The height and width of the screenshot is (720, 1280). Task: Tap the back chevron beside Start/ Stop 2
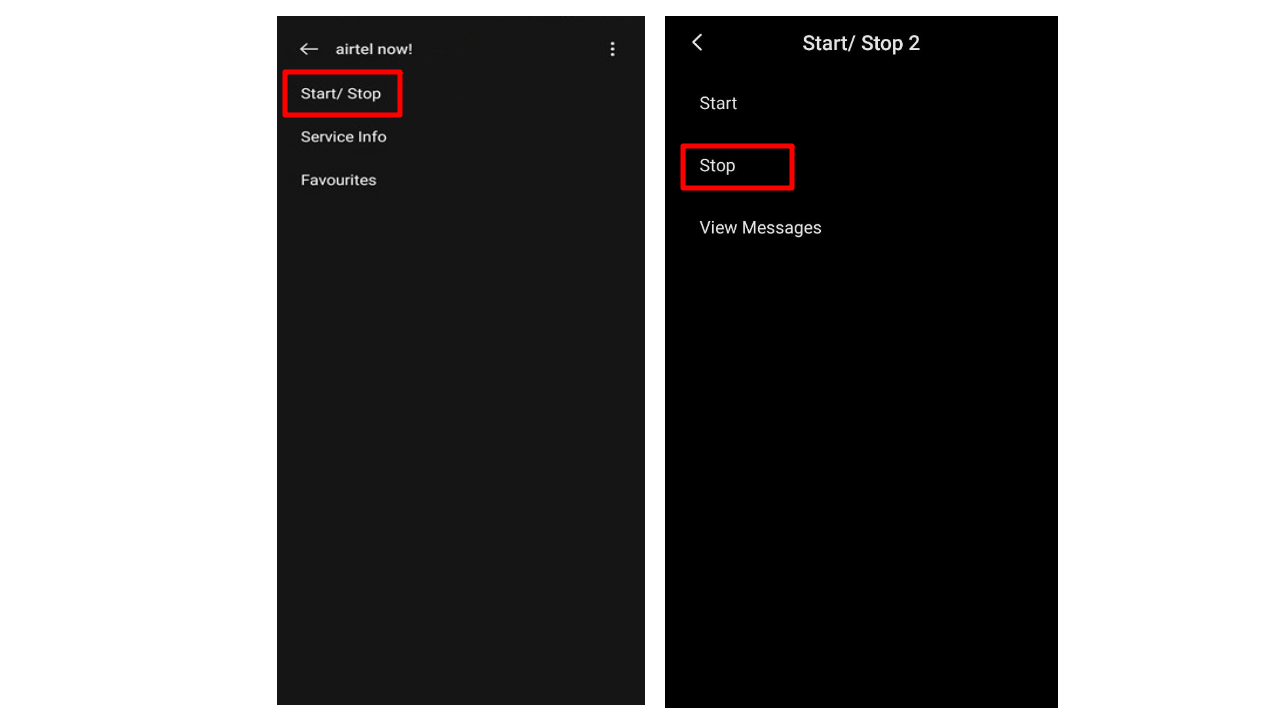[x=697, y=42]
